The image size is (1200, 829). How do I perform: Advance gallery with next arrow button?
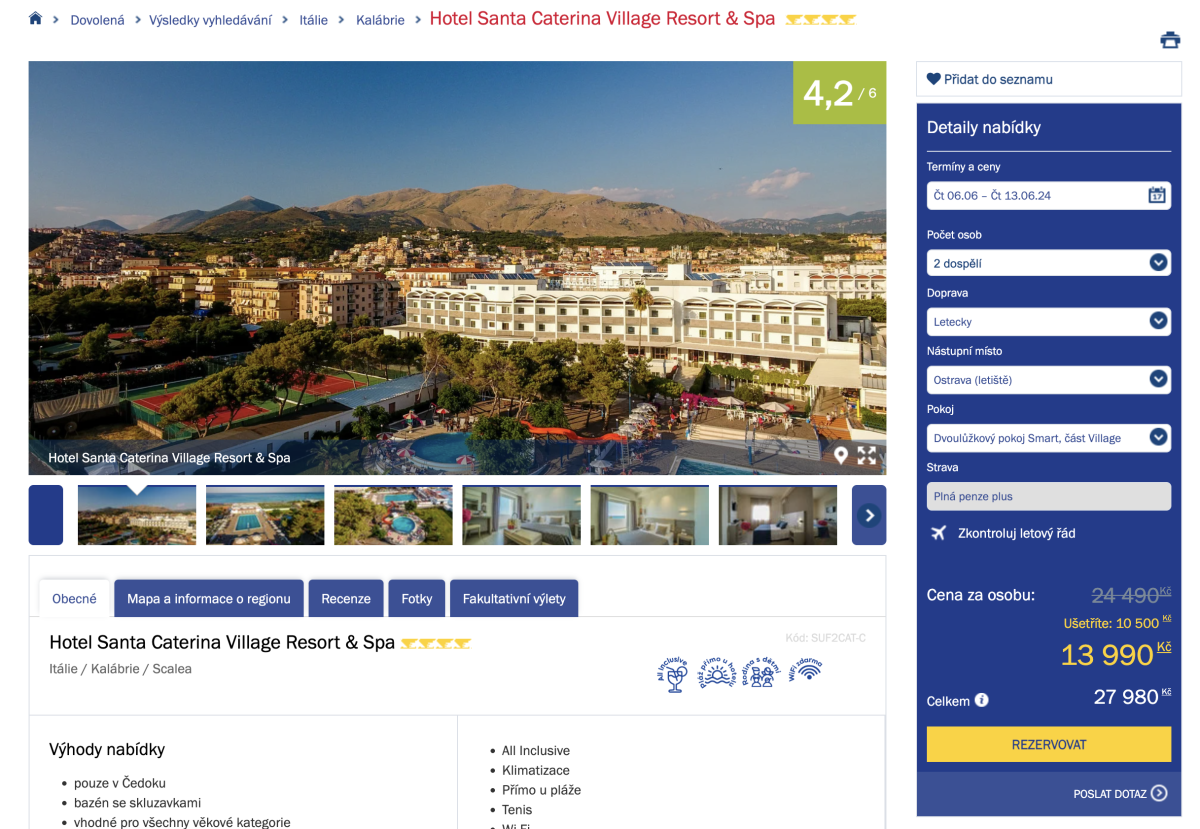[x=869, y=515]
